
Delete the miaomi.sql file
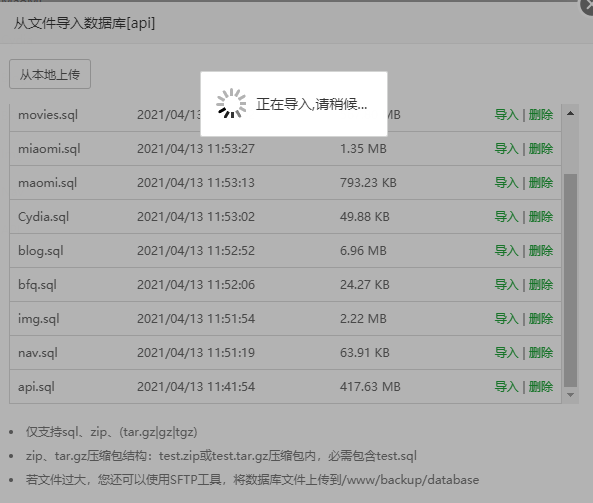[541, 149]
